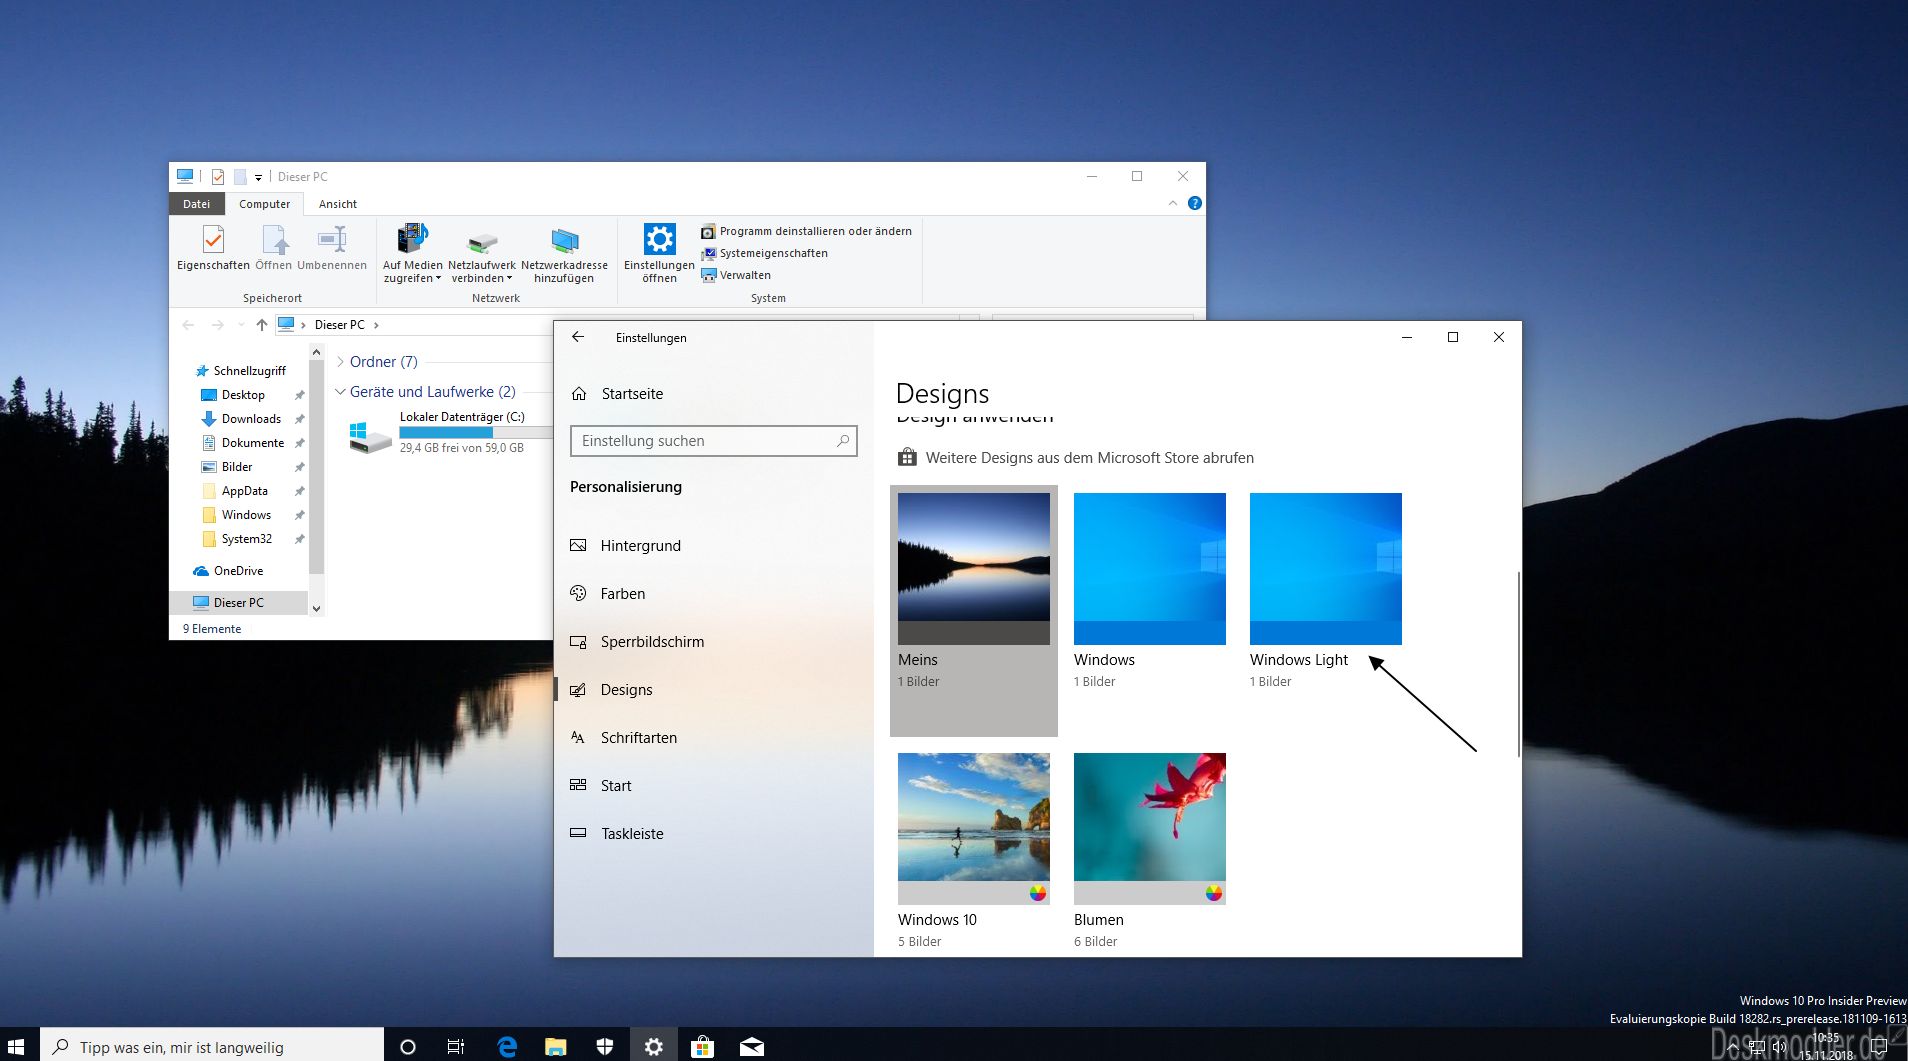Click Explorer up-one-level arrow
1908x1061 pixels.
pos(262,325)
